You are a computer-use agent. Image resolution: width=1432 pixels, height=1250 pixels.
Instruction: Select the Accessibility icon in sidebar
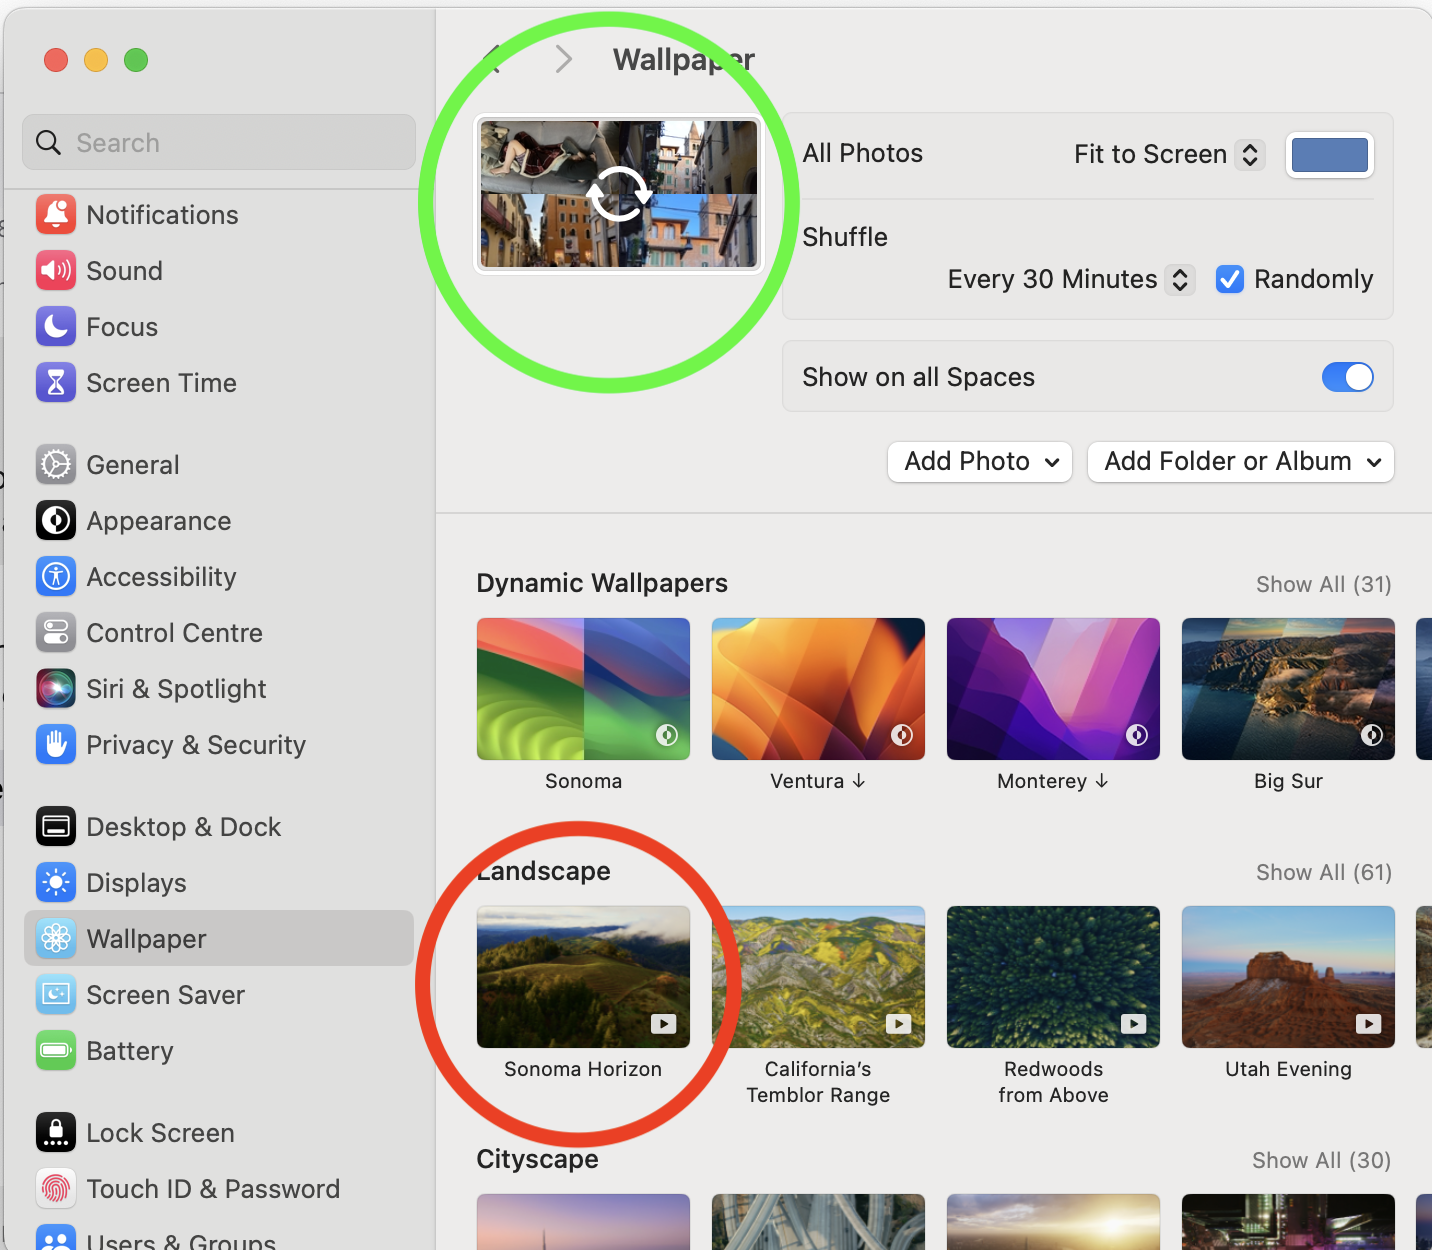tap(56, 576)
